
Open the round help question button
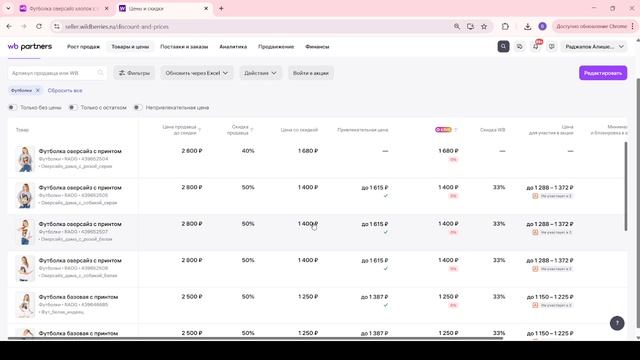[x=617, y=323]
